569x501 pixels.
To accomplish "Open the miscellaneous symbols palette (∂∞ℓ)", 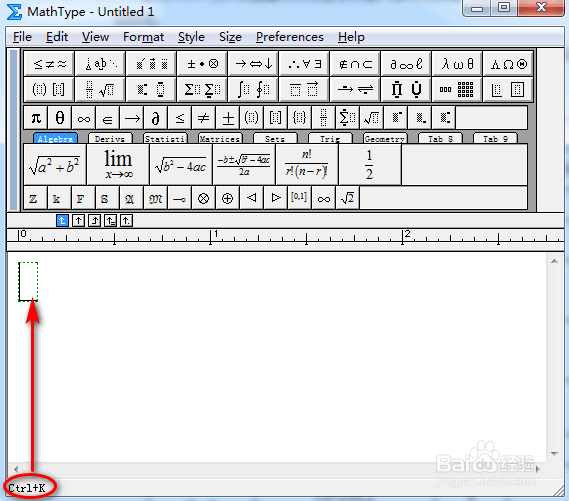I will click(406, 64).
